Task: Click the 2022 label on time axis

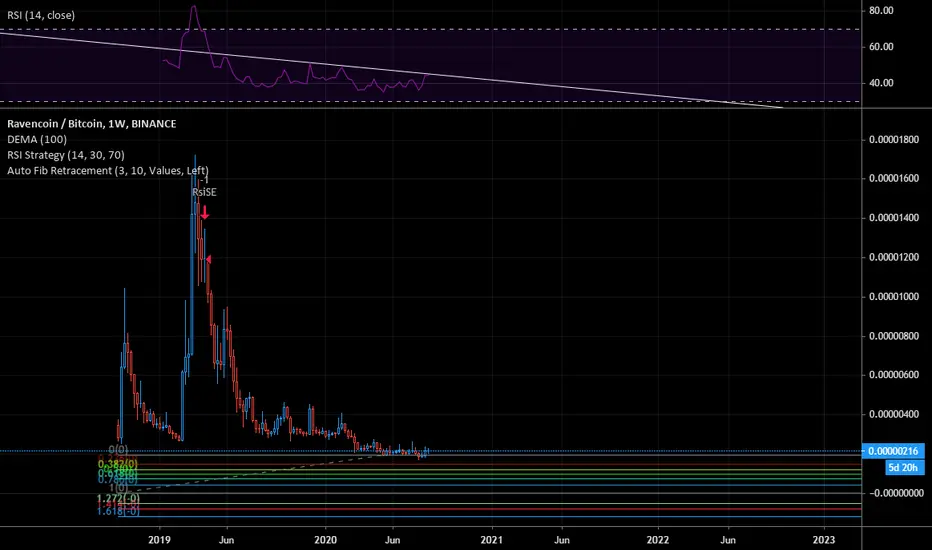Action: (x=657, y=540)
